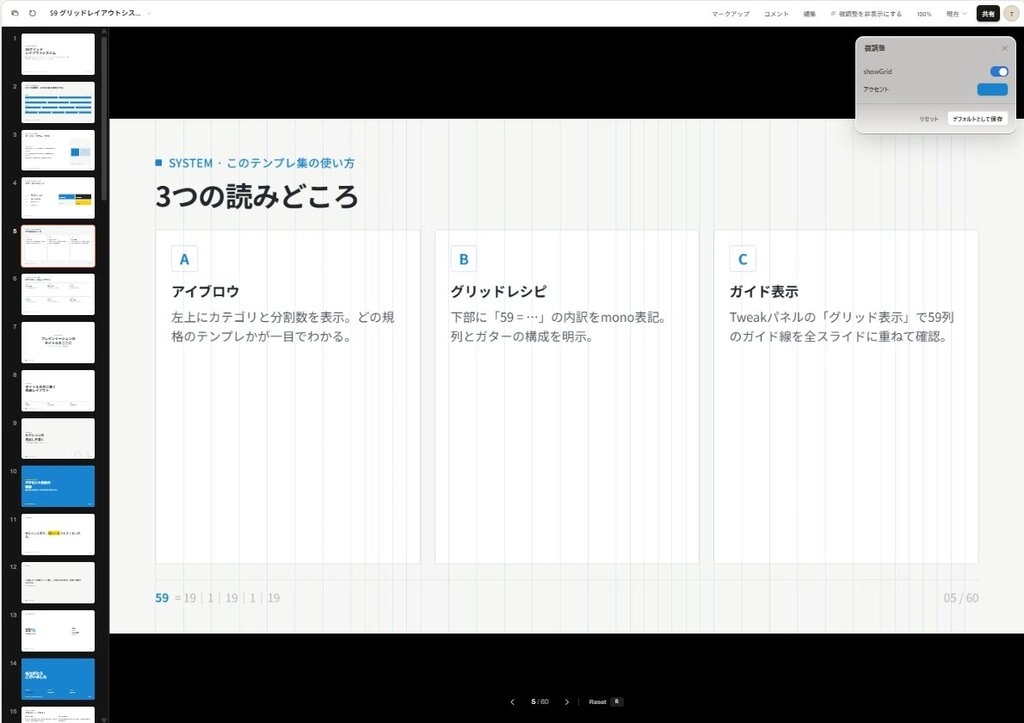Toggle the showGrid switch
This screenshot has width=1024, height=723.
click(x=999, y=72)
